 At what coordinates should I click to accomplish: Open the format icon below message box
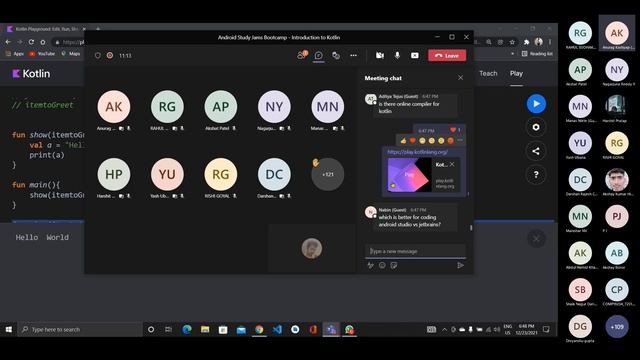click(x=370, y=265)
